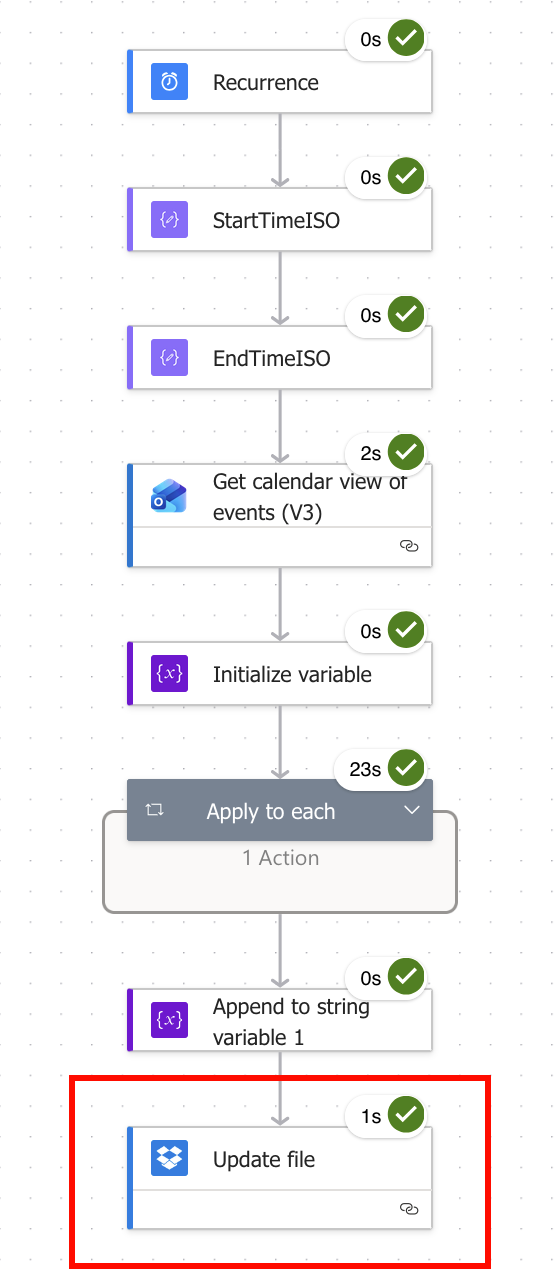Collapse the Apply to each chevron

(412, 811)
